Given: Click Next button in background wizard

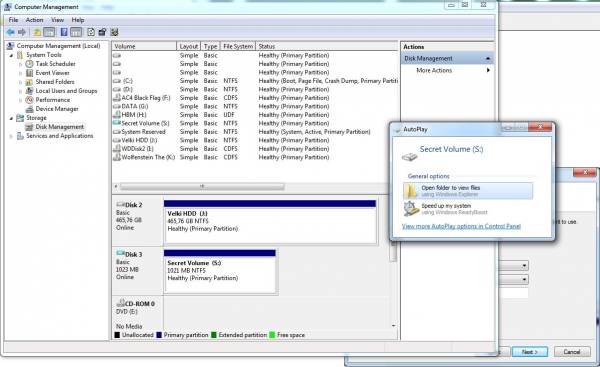Looking at the screenshot, I should [530, 352].
